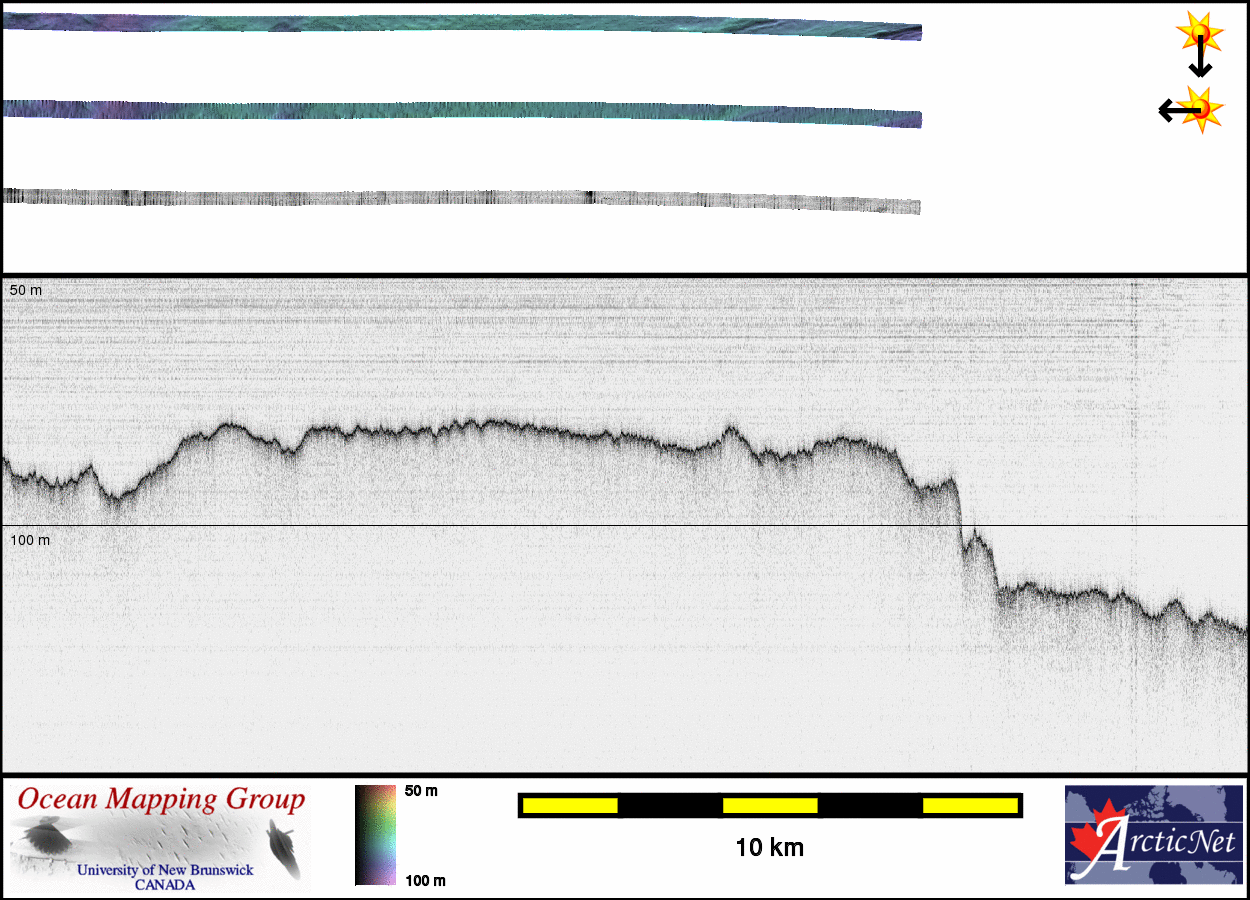This screenshot has height=900, width=1250.
Task: Select the leftmost yellow scale bar segment
Action: click(570, 805)
